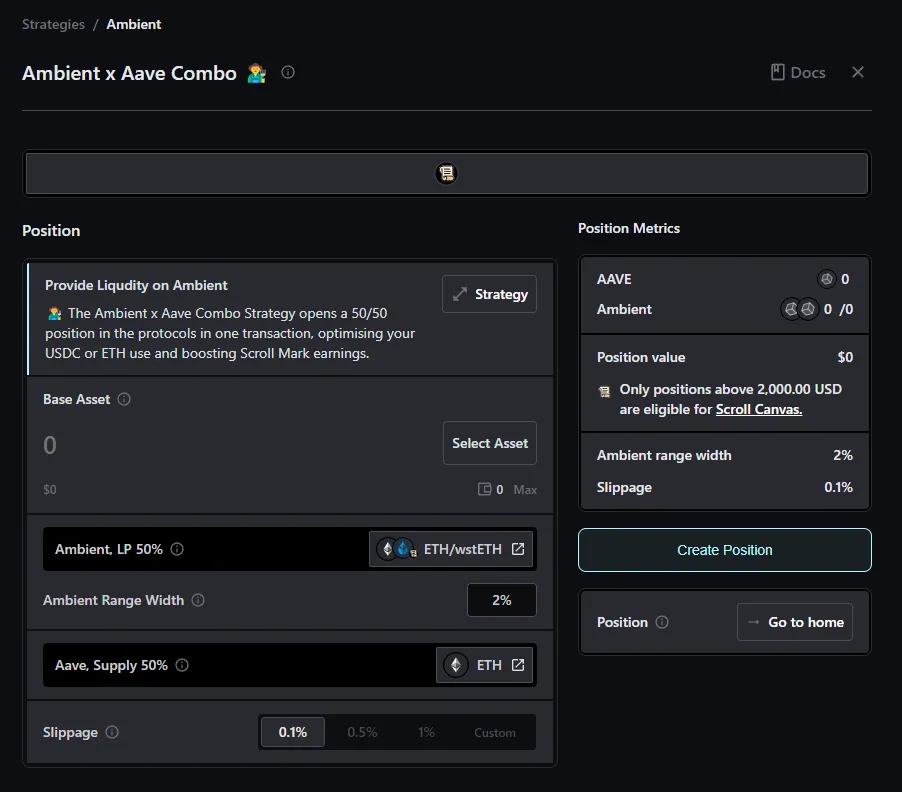The width and height of the screenshot is (902, 792).
Task: Click the Create Position button
Action: pos(724,550)
